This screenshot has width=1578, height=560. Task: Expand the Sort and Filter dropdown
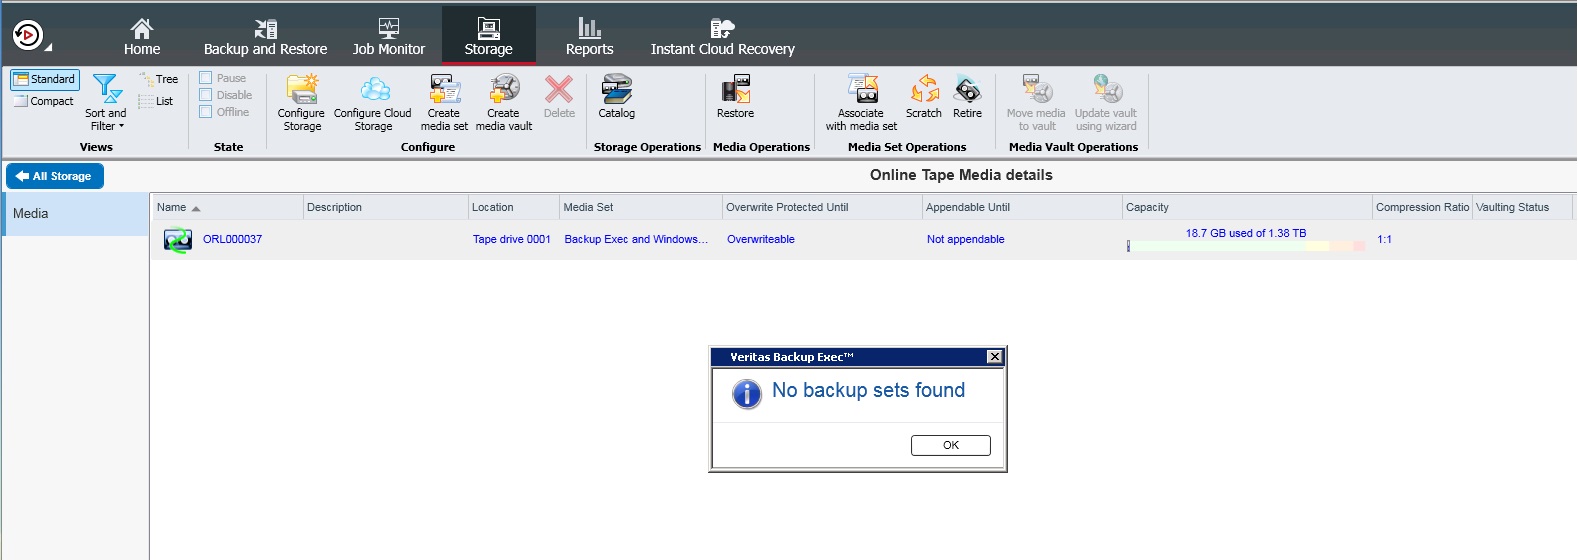click(x=105, y=103)
